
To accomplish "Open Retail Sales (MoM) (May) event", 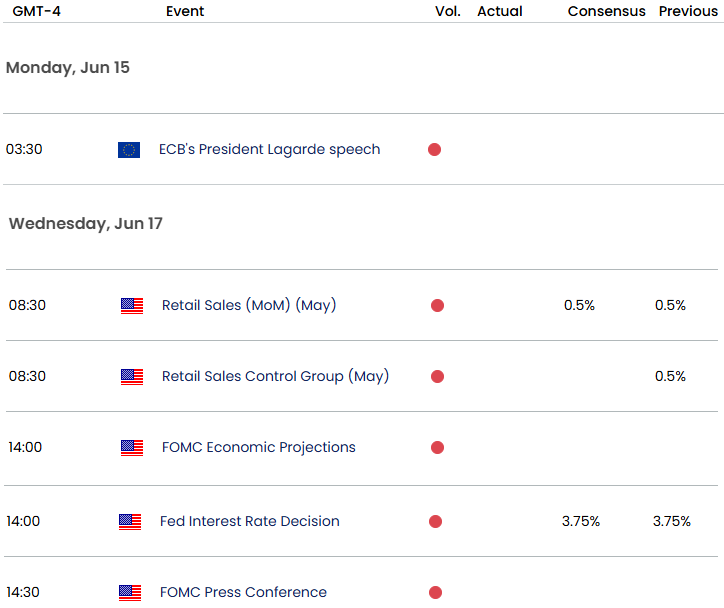I will click(x=249, y=306).
